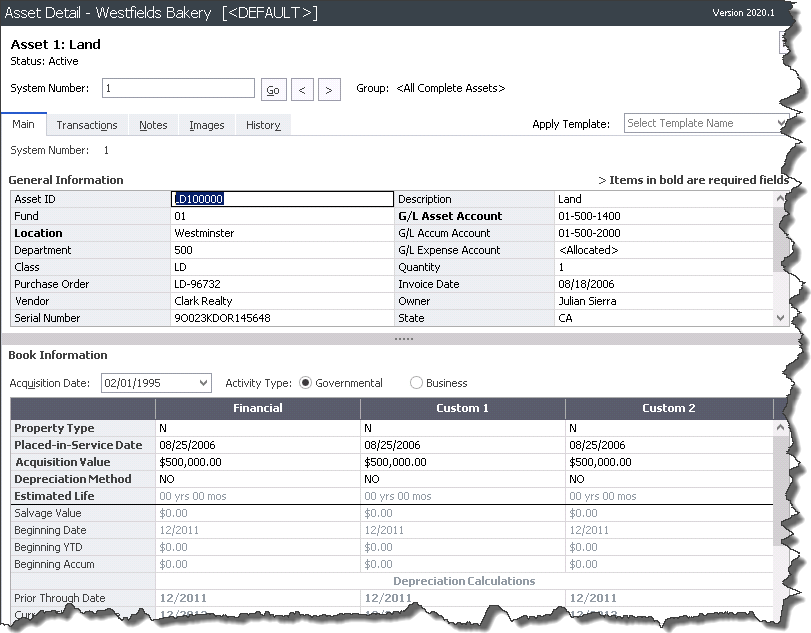Click the panel splitter dotted handle
This screenshot has height=633, width=811.
[404, 338]
